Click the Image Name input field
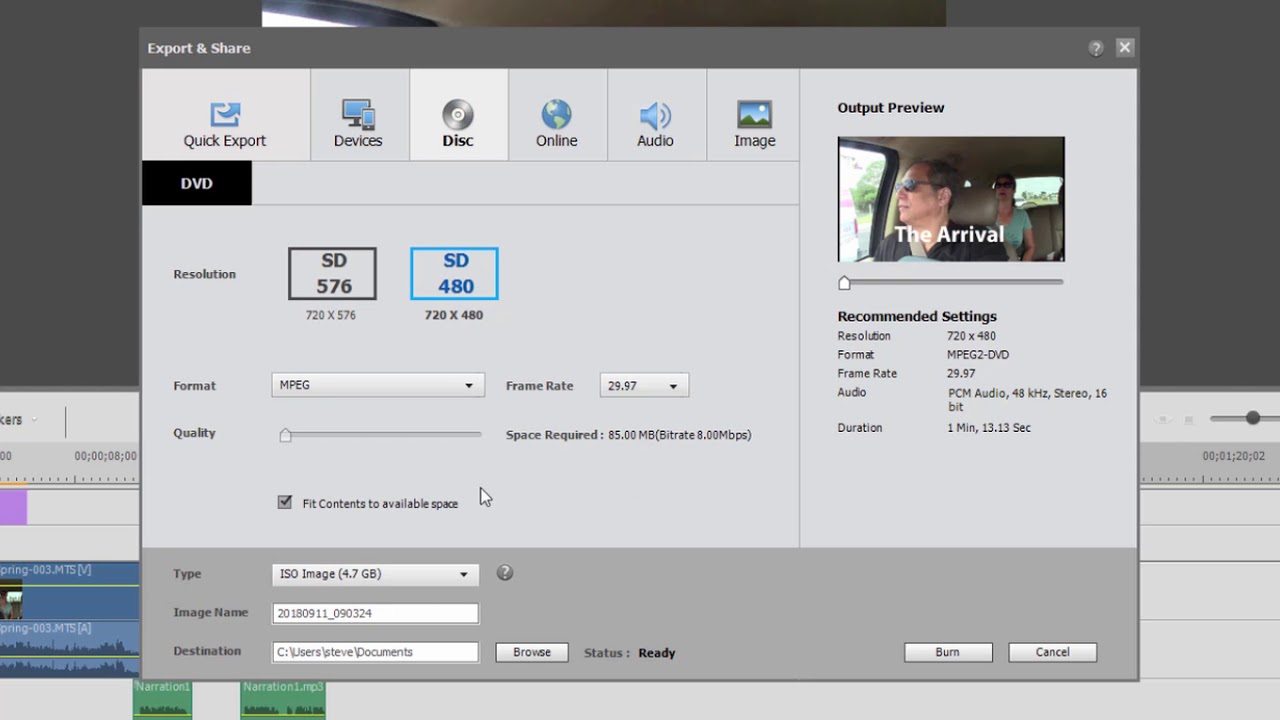This screenshot has width=1280, height=720. point(375,613)
